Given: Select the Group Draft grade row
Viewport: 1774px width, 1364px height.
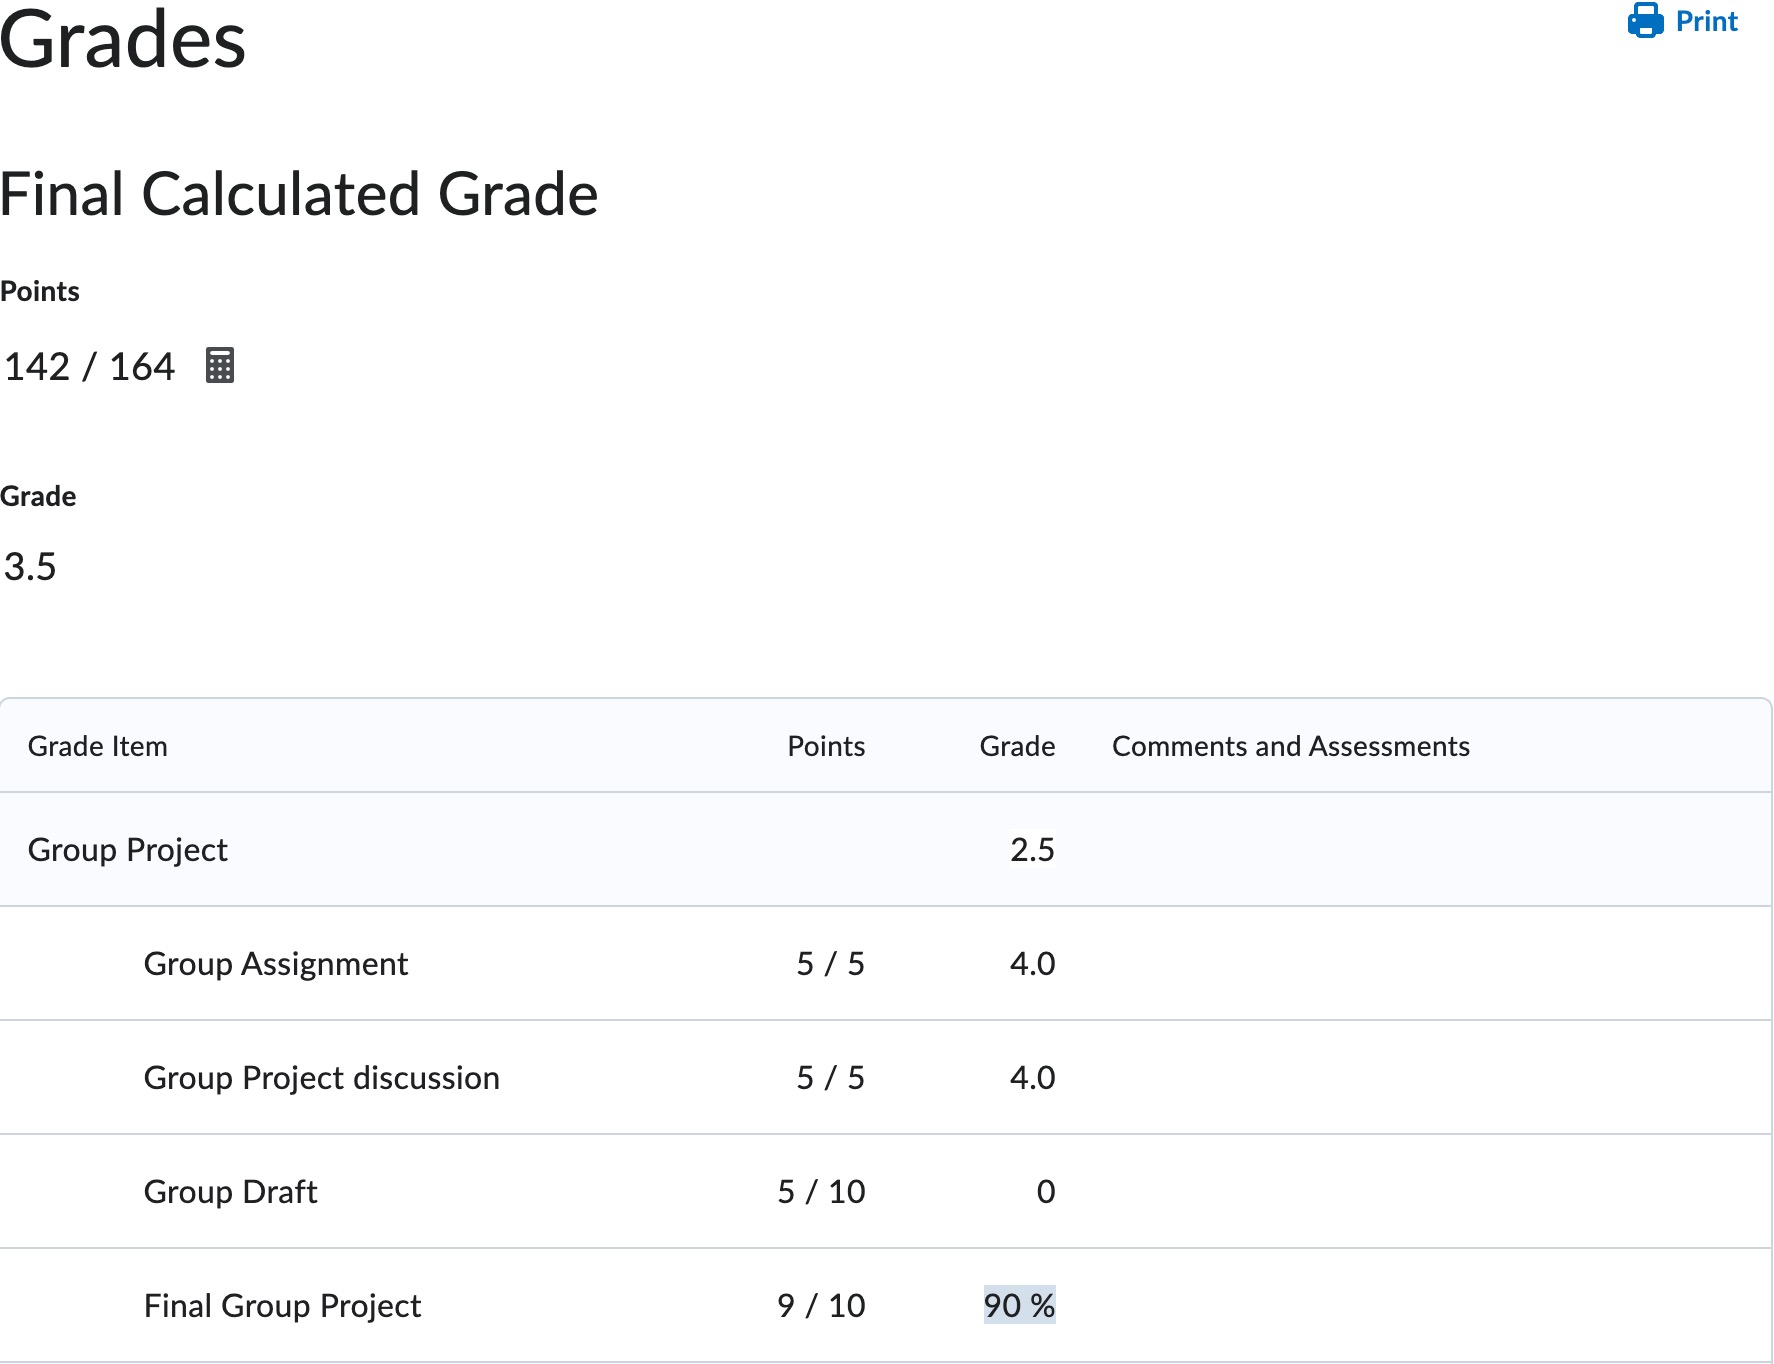Looking at the screenshot, I should [x=230, y=1191].
